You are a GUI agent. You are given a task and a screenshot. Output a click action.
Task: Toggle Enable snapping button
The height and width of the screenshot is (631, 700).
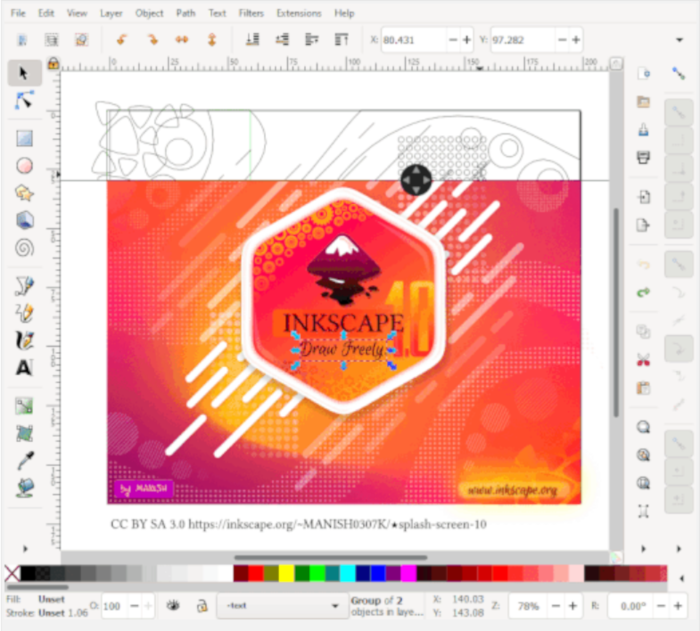pyautogui.click(x=679, y=73)
